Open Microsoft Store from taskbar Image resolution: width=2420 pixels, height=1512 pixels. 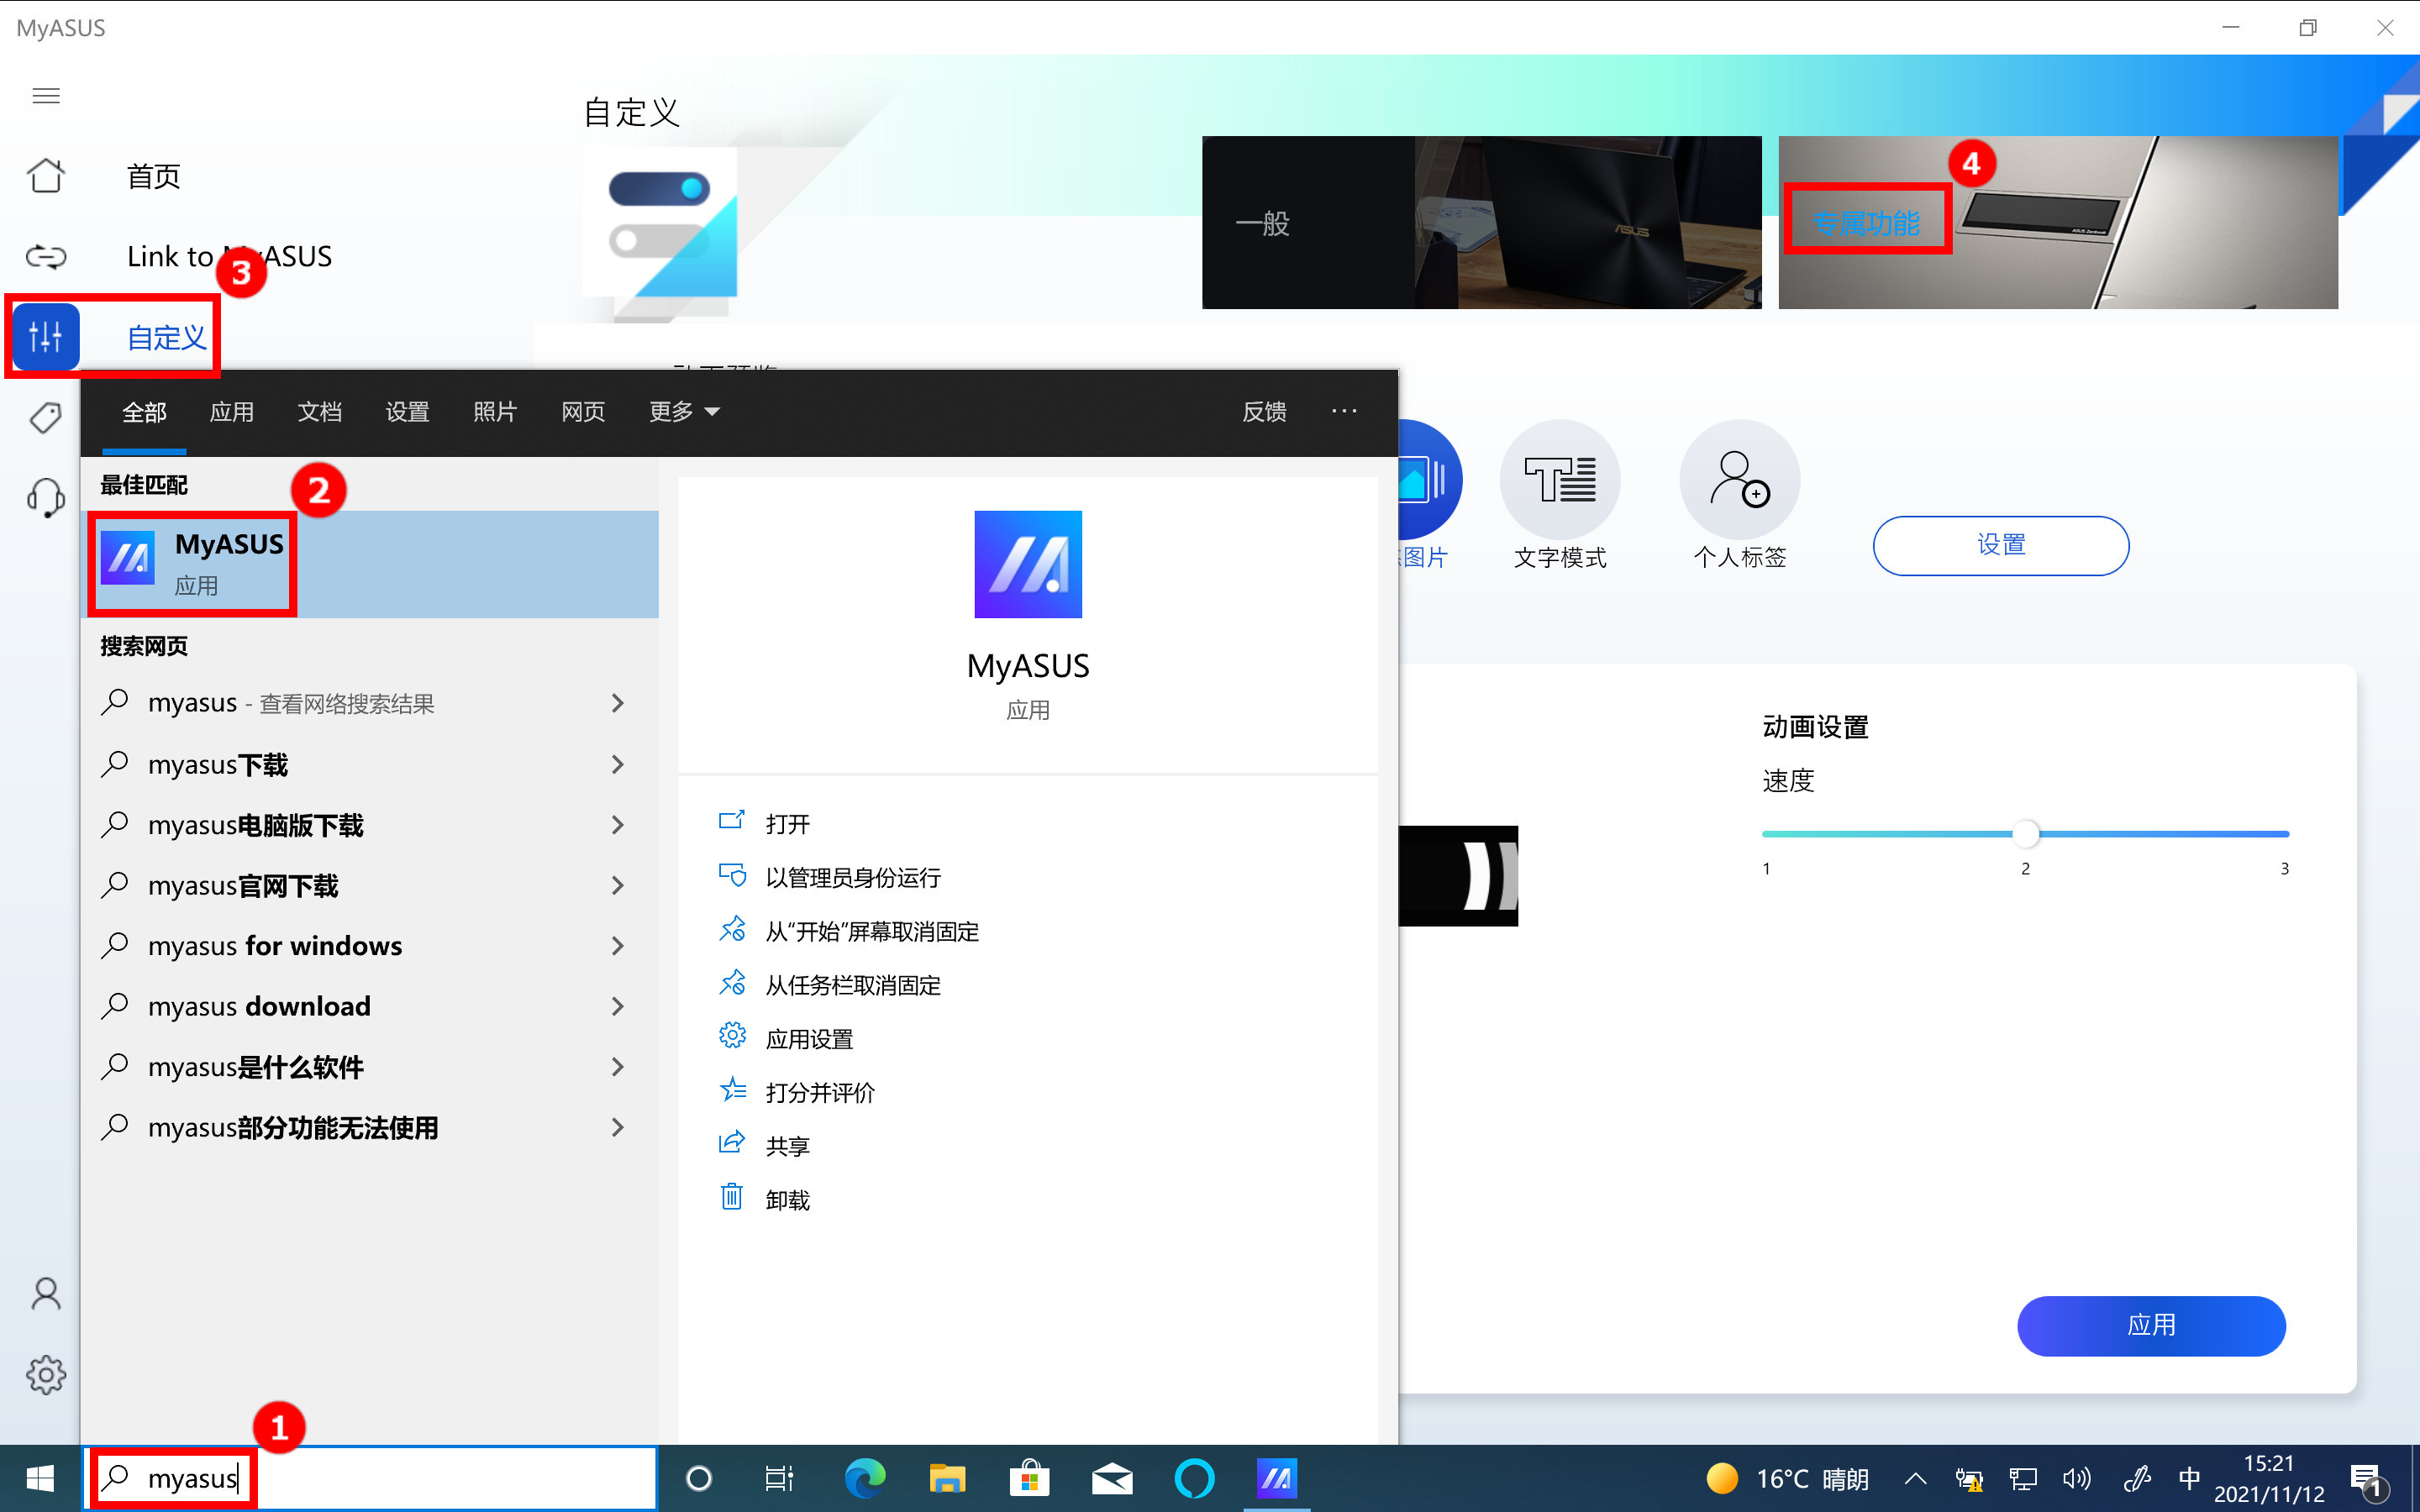1029,1478
